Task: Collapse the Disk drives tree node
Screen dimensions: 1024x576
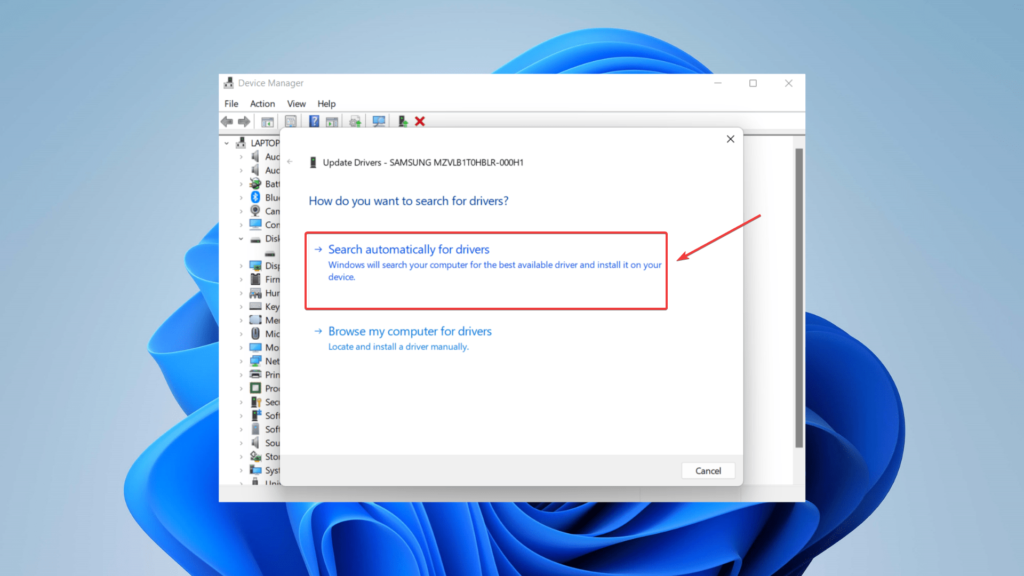Action: pos(241,239)
